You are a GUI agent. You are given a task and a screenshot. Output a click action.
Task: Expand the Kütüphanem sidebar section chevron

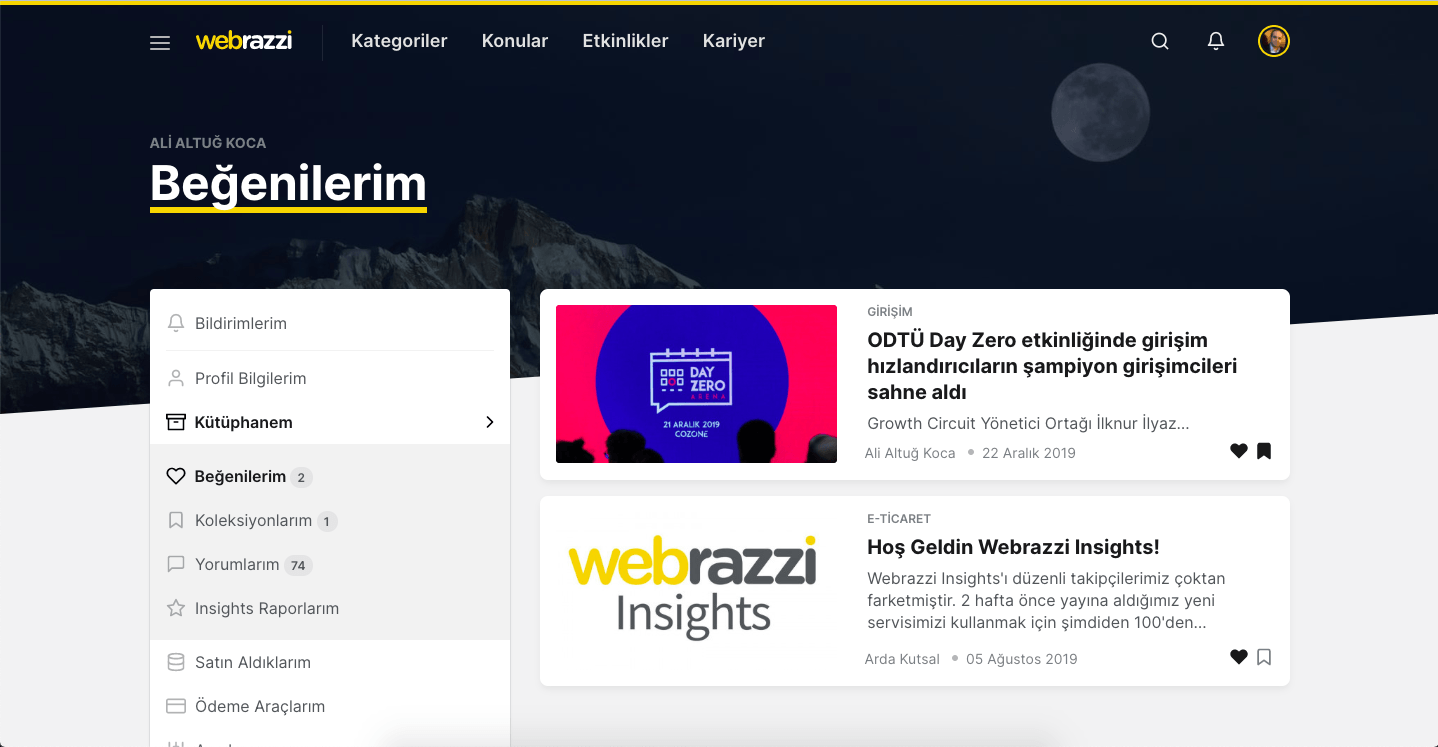pyautogui.click(x=490, y=422)
